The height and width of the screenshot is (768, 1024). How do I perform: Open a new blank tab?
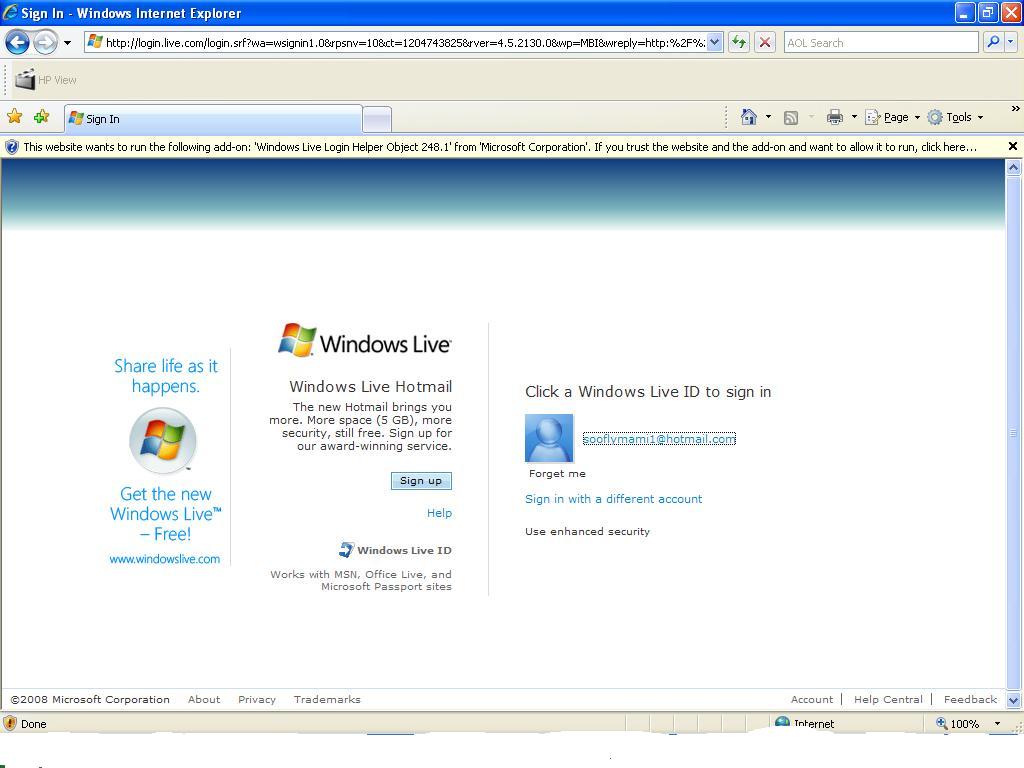point(377,120)
